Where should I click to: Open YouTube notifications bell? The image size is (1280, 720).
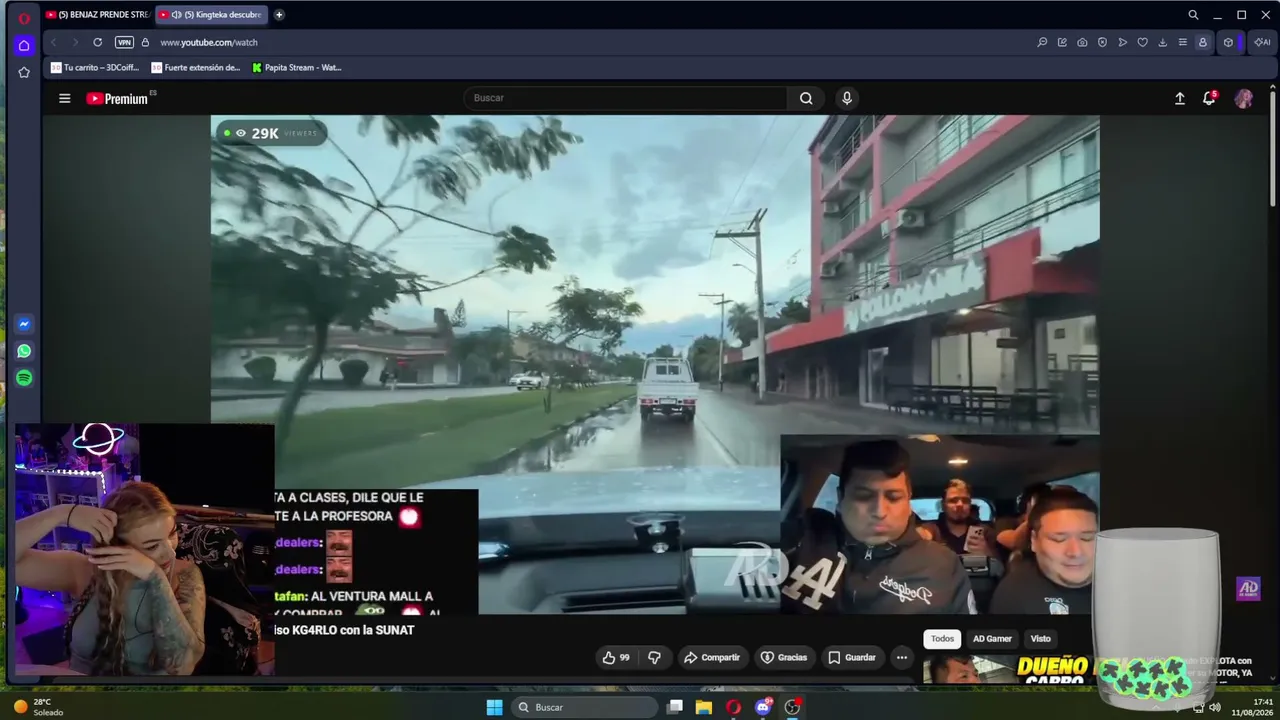[x=1209, y=98]
